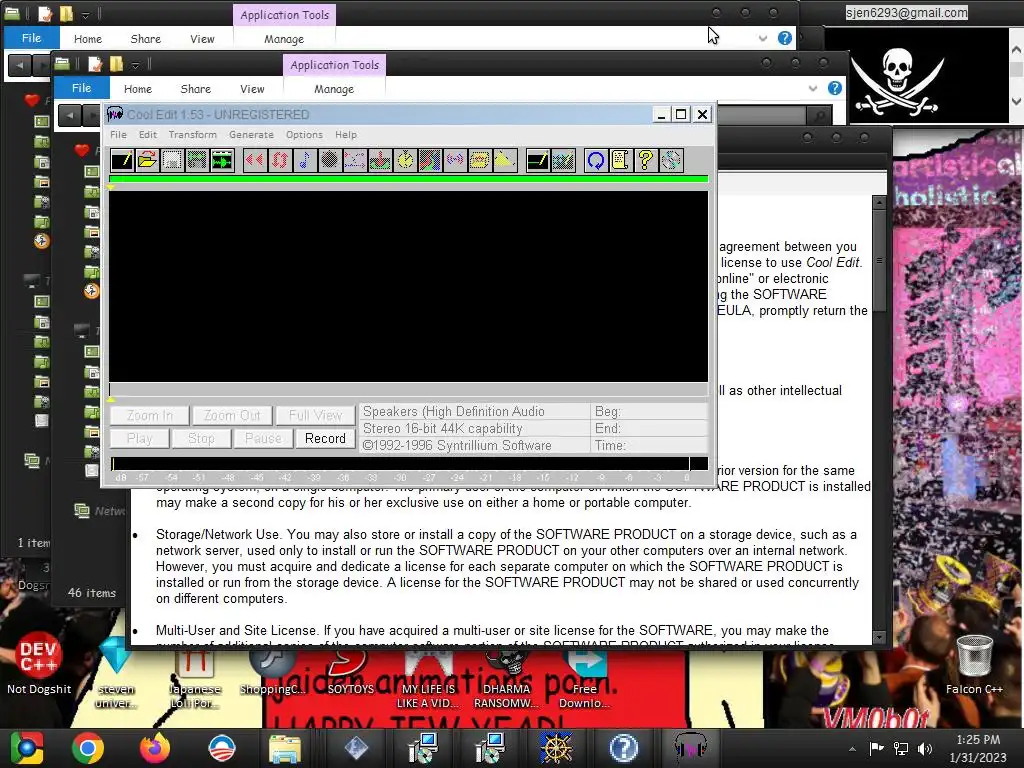
Task: Click the Stop button in Cool Edit
Action: 201,438
